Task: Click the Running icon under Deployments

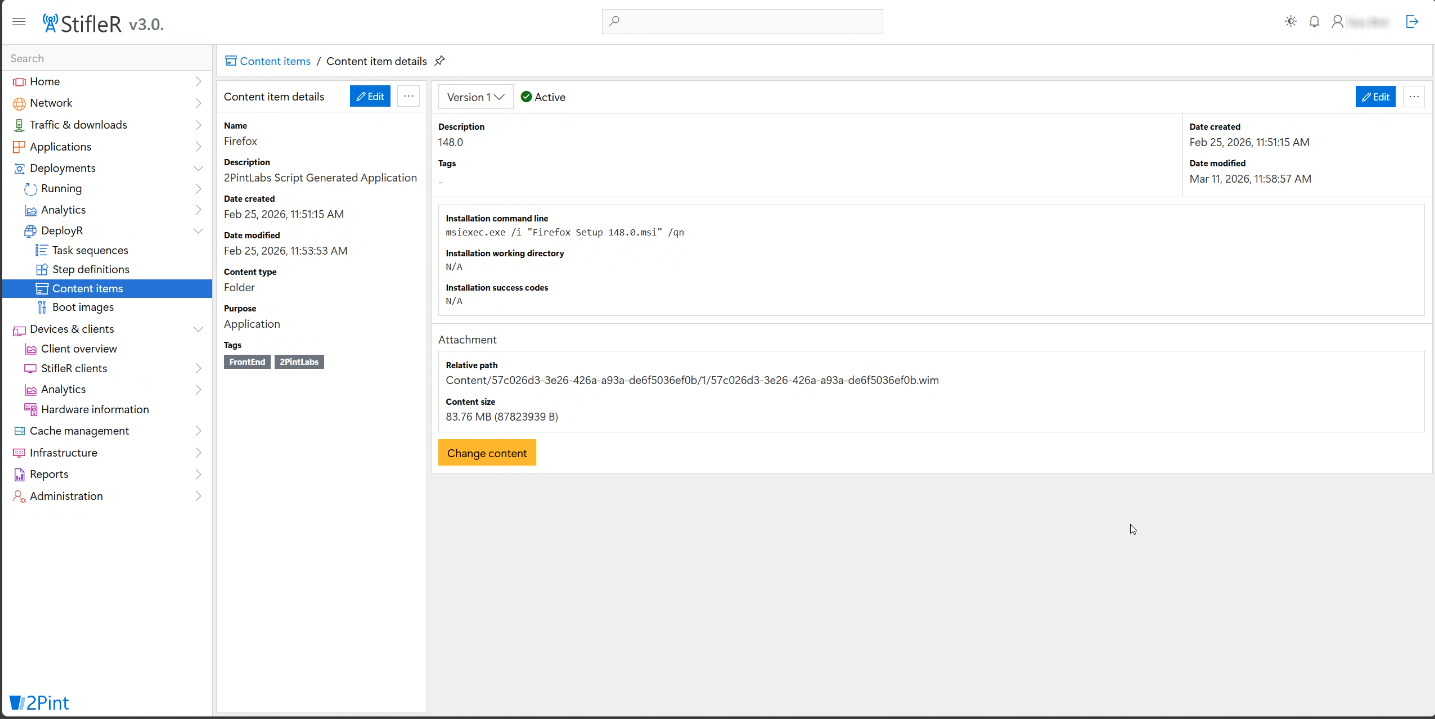Action: tap(31, 188)
